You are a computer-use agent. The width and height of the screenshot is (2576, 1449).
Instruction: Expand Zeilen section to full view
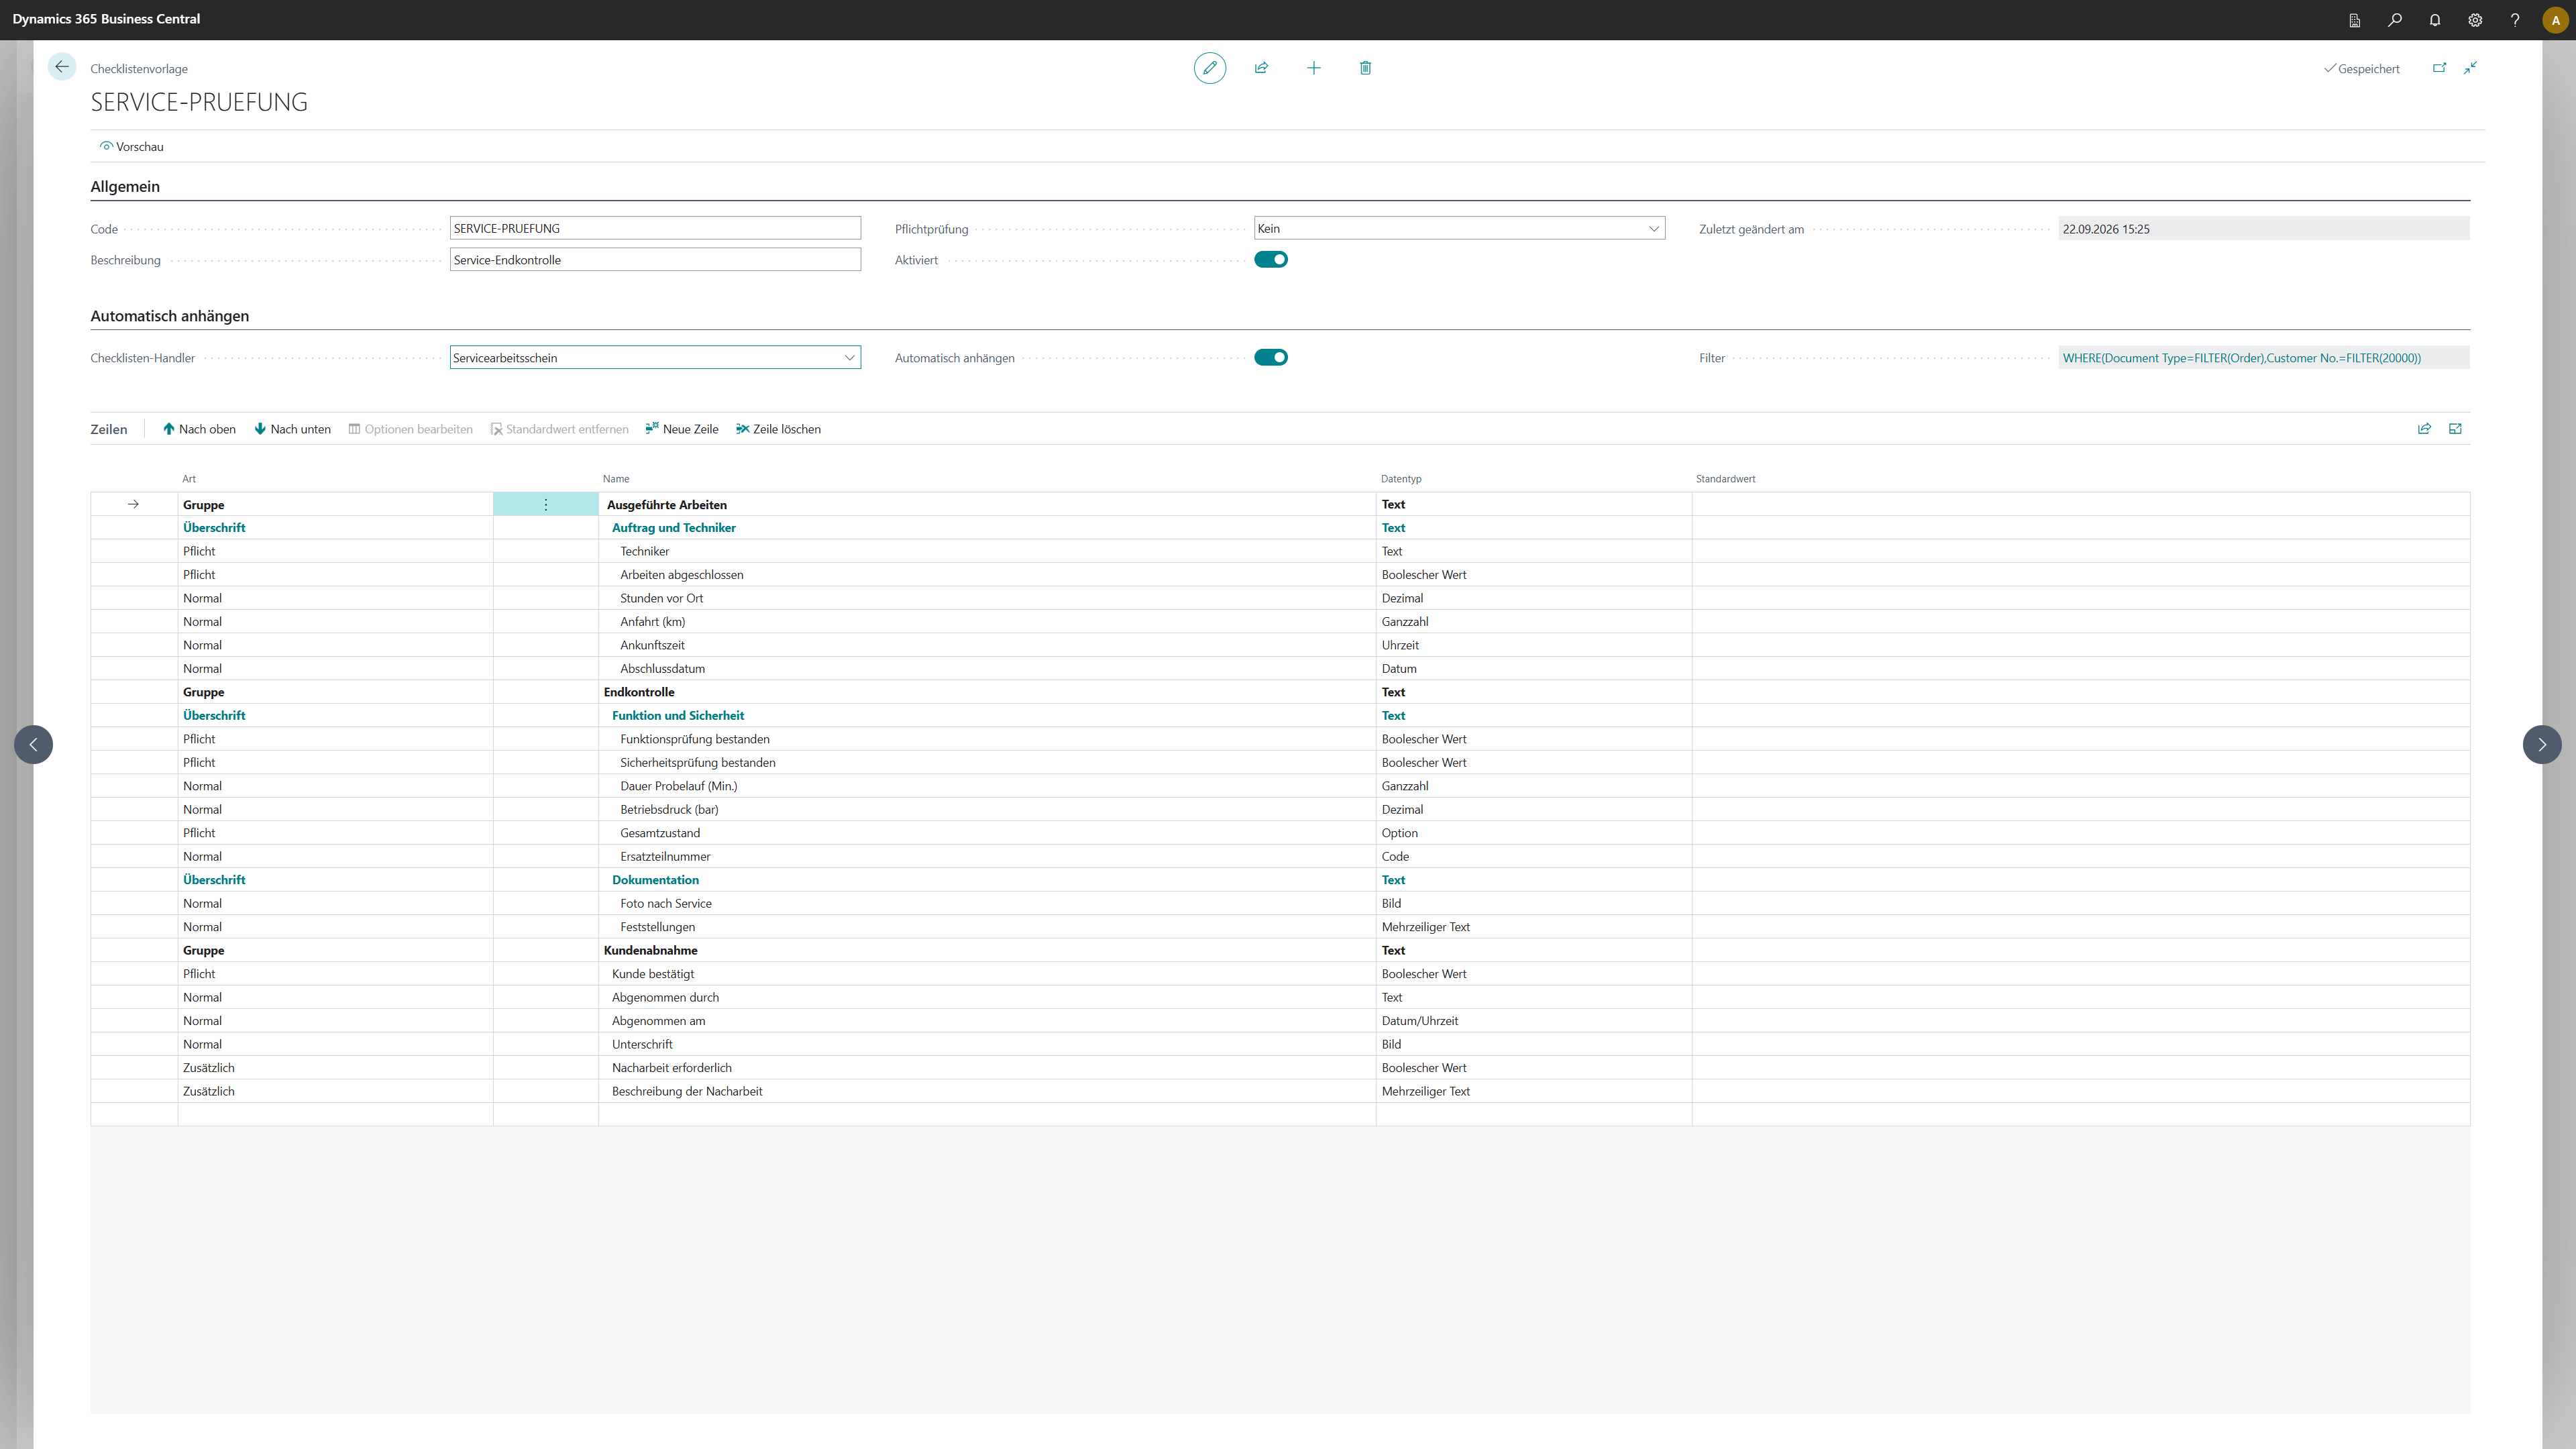2455,429
